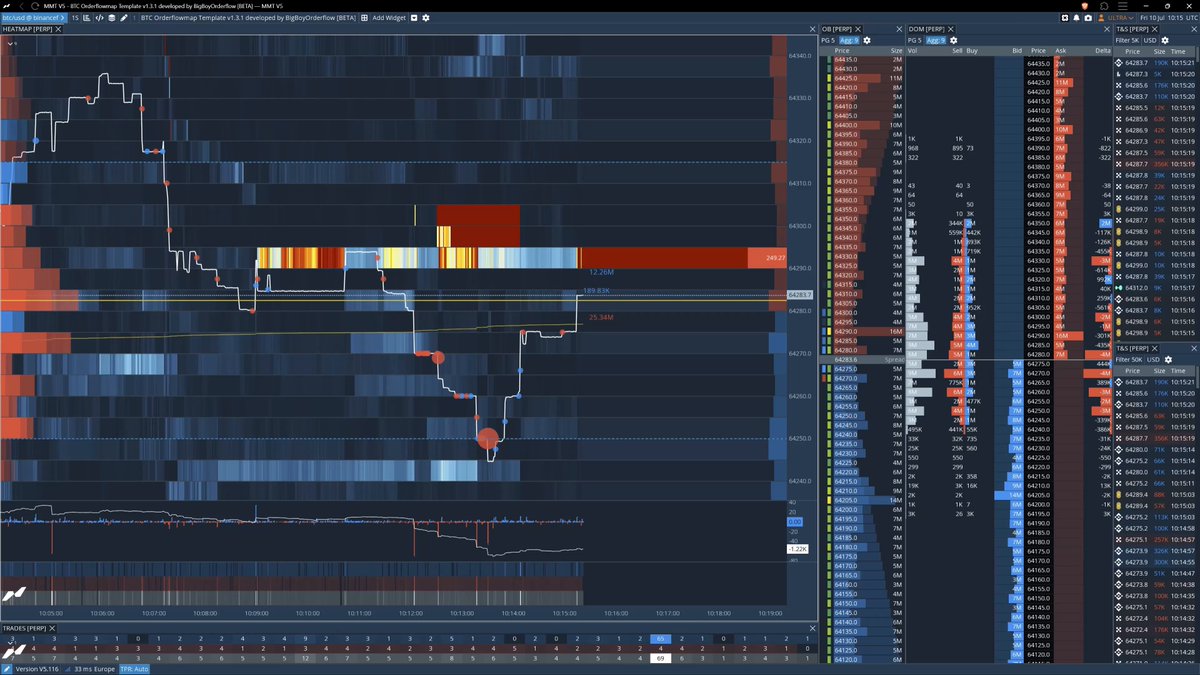Open settings gear in upper T&S panel
This screenshot has width=1200, height=675.
coord(1166,40)
